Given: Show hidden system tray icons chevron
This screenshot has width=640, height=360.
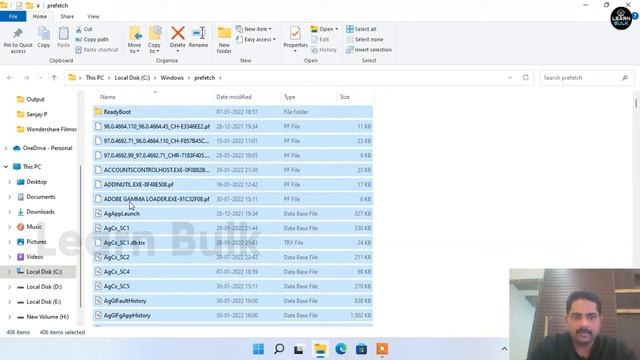Looking at the screenshot, I should [x=504, y=349].
